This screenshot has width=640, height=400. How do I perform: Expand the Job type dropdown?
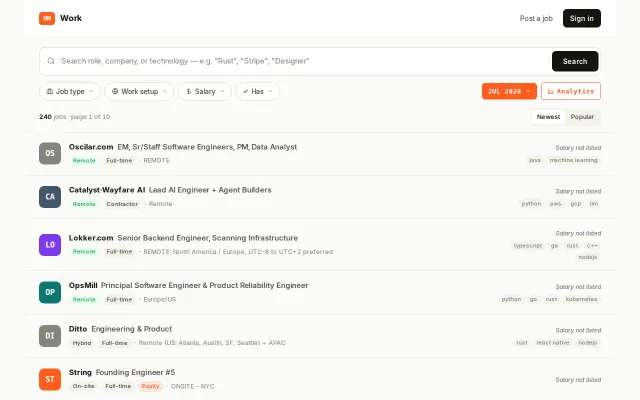(69, 91)
